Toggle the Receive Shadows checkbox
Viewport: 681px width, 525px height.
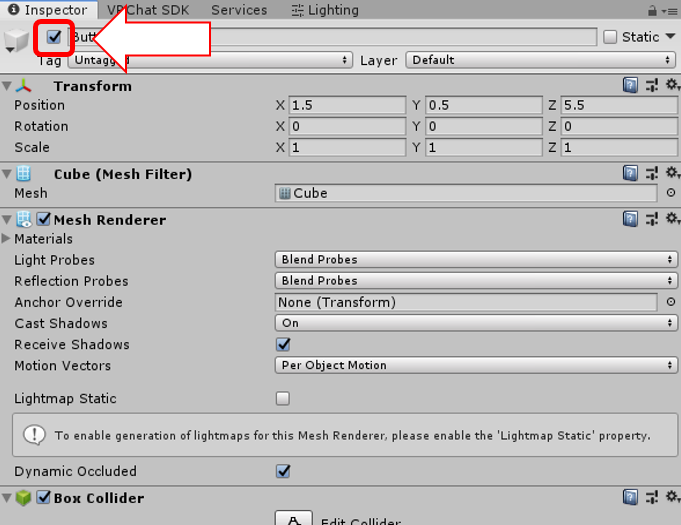283,344
